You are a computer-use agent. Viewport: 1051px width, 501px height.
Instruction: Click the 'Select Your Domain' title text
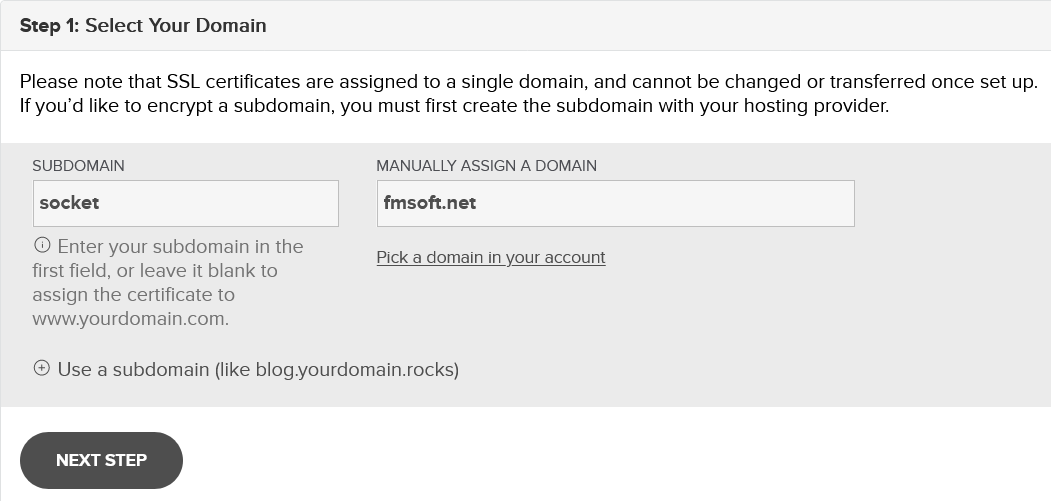tap(176, 26)
